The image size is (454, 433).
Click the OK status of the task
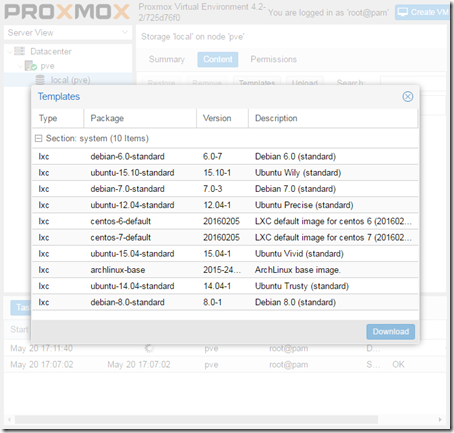point(398,364)
